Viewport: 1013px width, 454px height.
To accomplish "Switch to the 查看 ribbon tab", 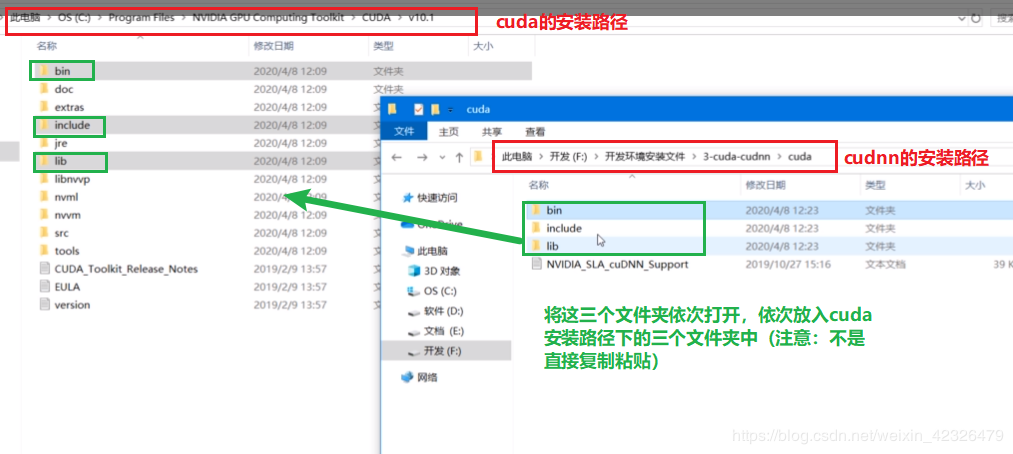I will point(535,131).
